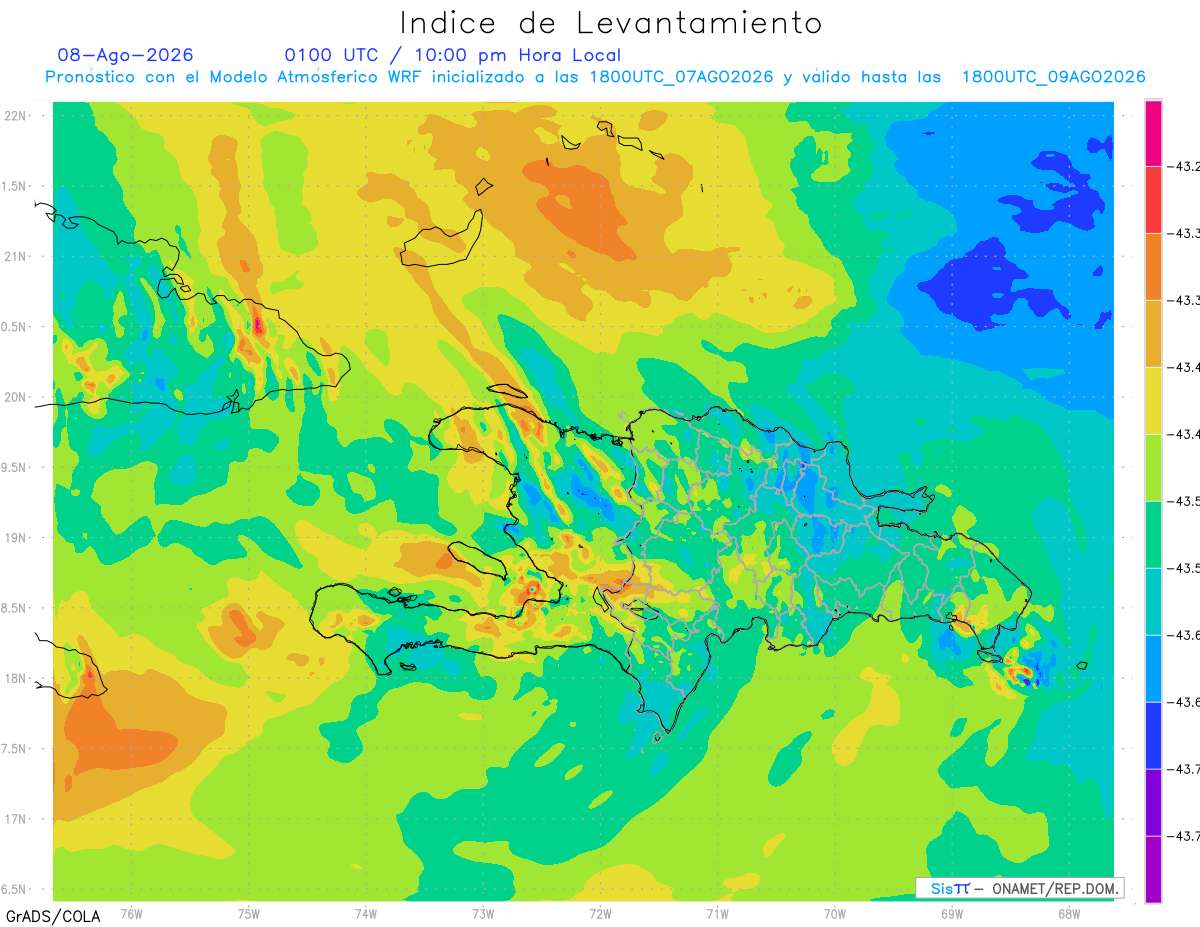Click the '17N' latitude label
The image size is (1200, 927).
pos(15,819)
